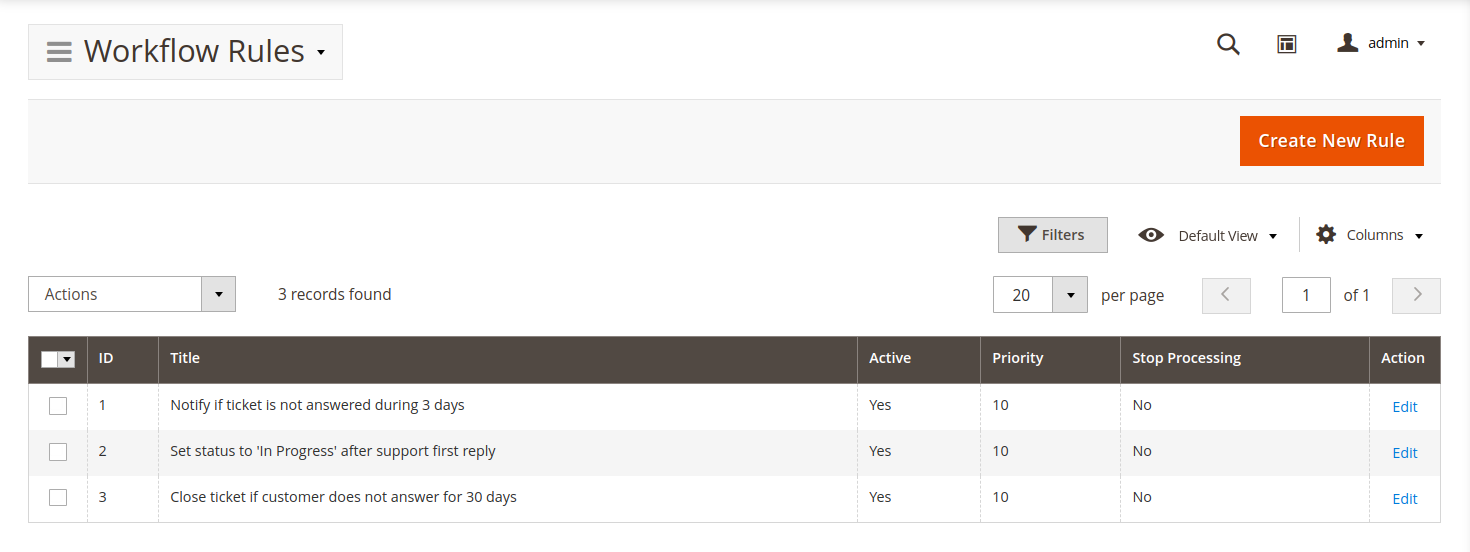Image resolution: width=1470 pixels, height=552 pixels.
Task: Click the current page number field
Action: point(1306,295)
